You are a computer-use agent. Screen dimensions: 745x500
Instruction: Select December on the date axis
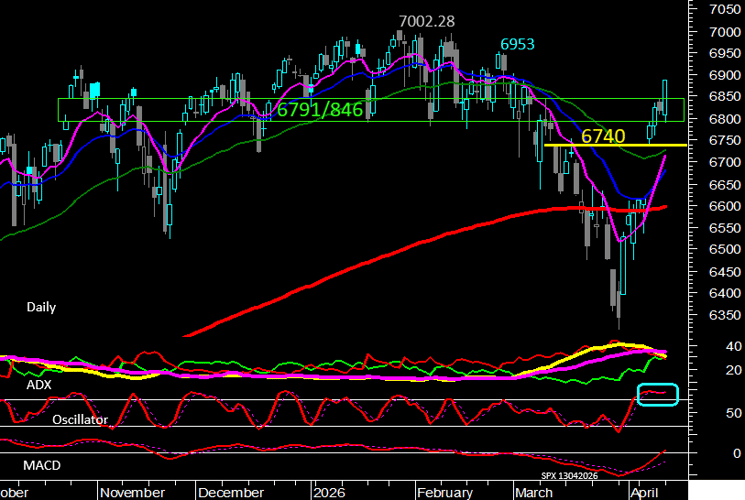pos(230,492)
